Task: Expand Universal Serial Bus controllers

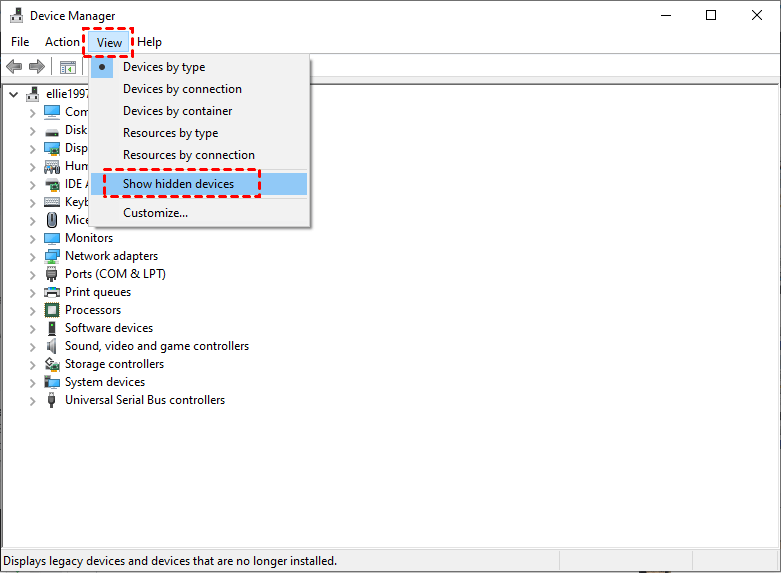Action: (x=33, y=401)
